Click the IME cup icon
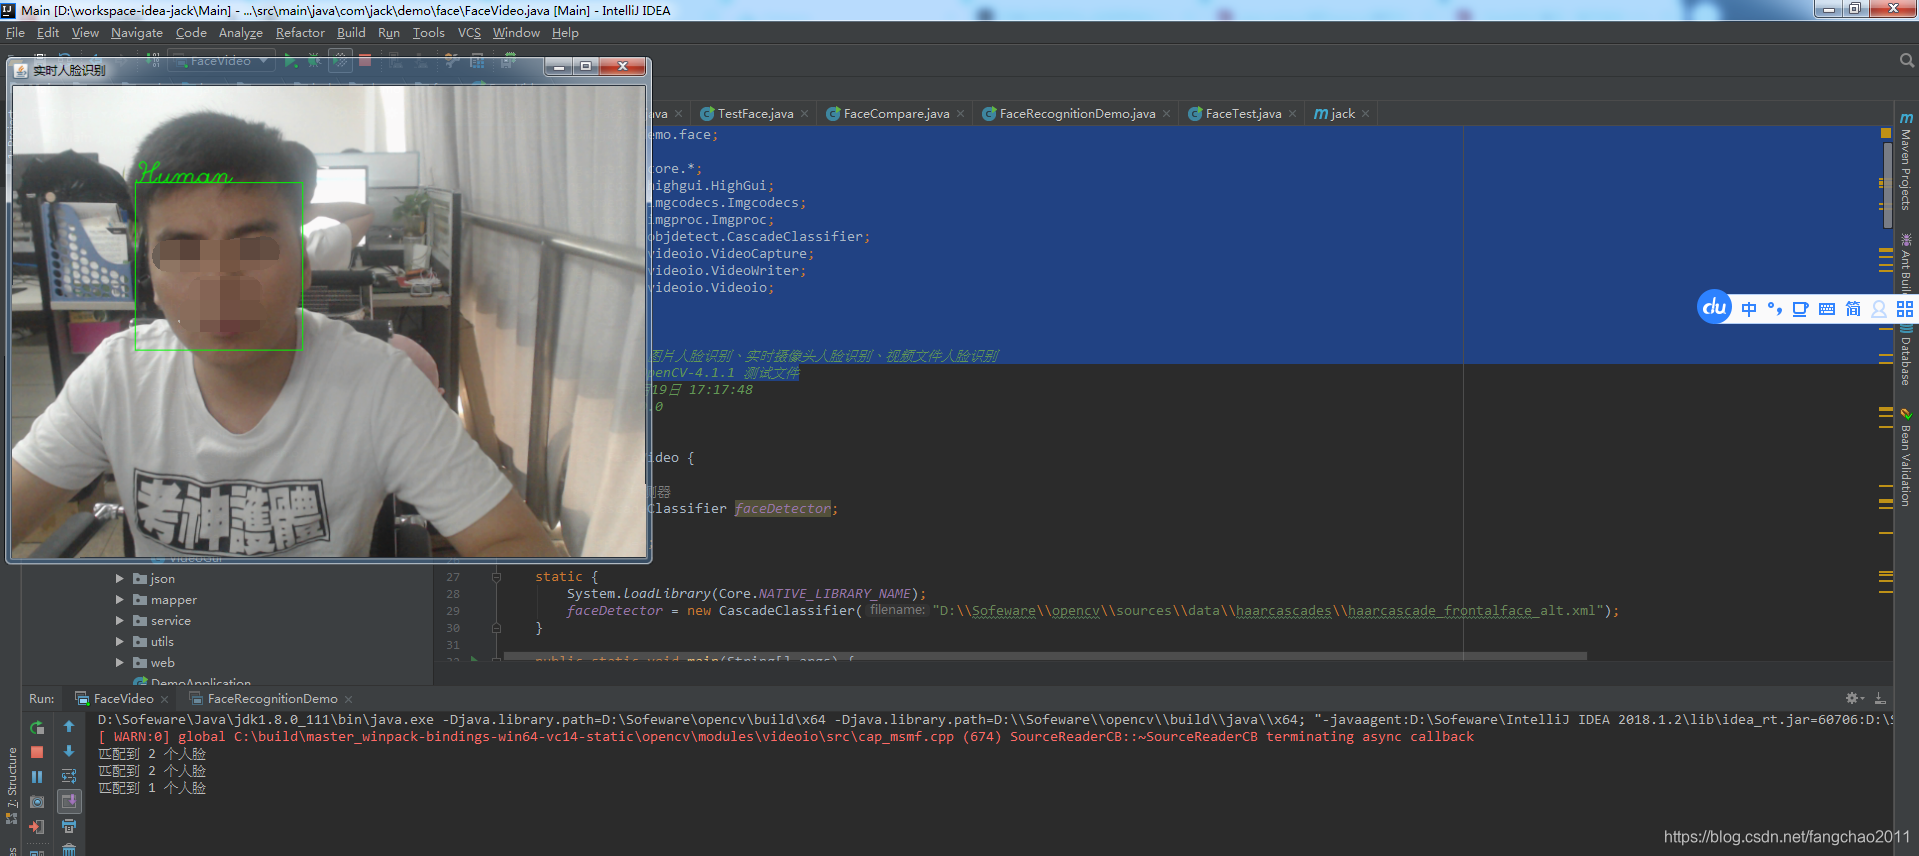The height and width of the screenshot is (856, 1919). [1800, 309]
